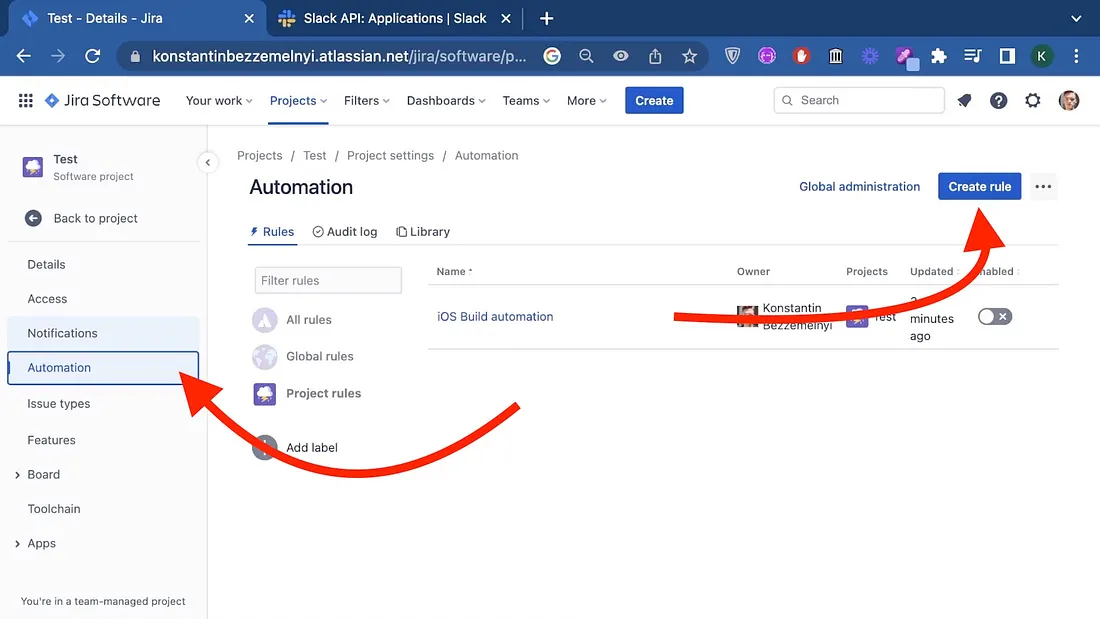Image resolution: width=1100 pixels, height=619 pixels.
Task: Expand the Teams dropdown
Action: click(526, 100)
